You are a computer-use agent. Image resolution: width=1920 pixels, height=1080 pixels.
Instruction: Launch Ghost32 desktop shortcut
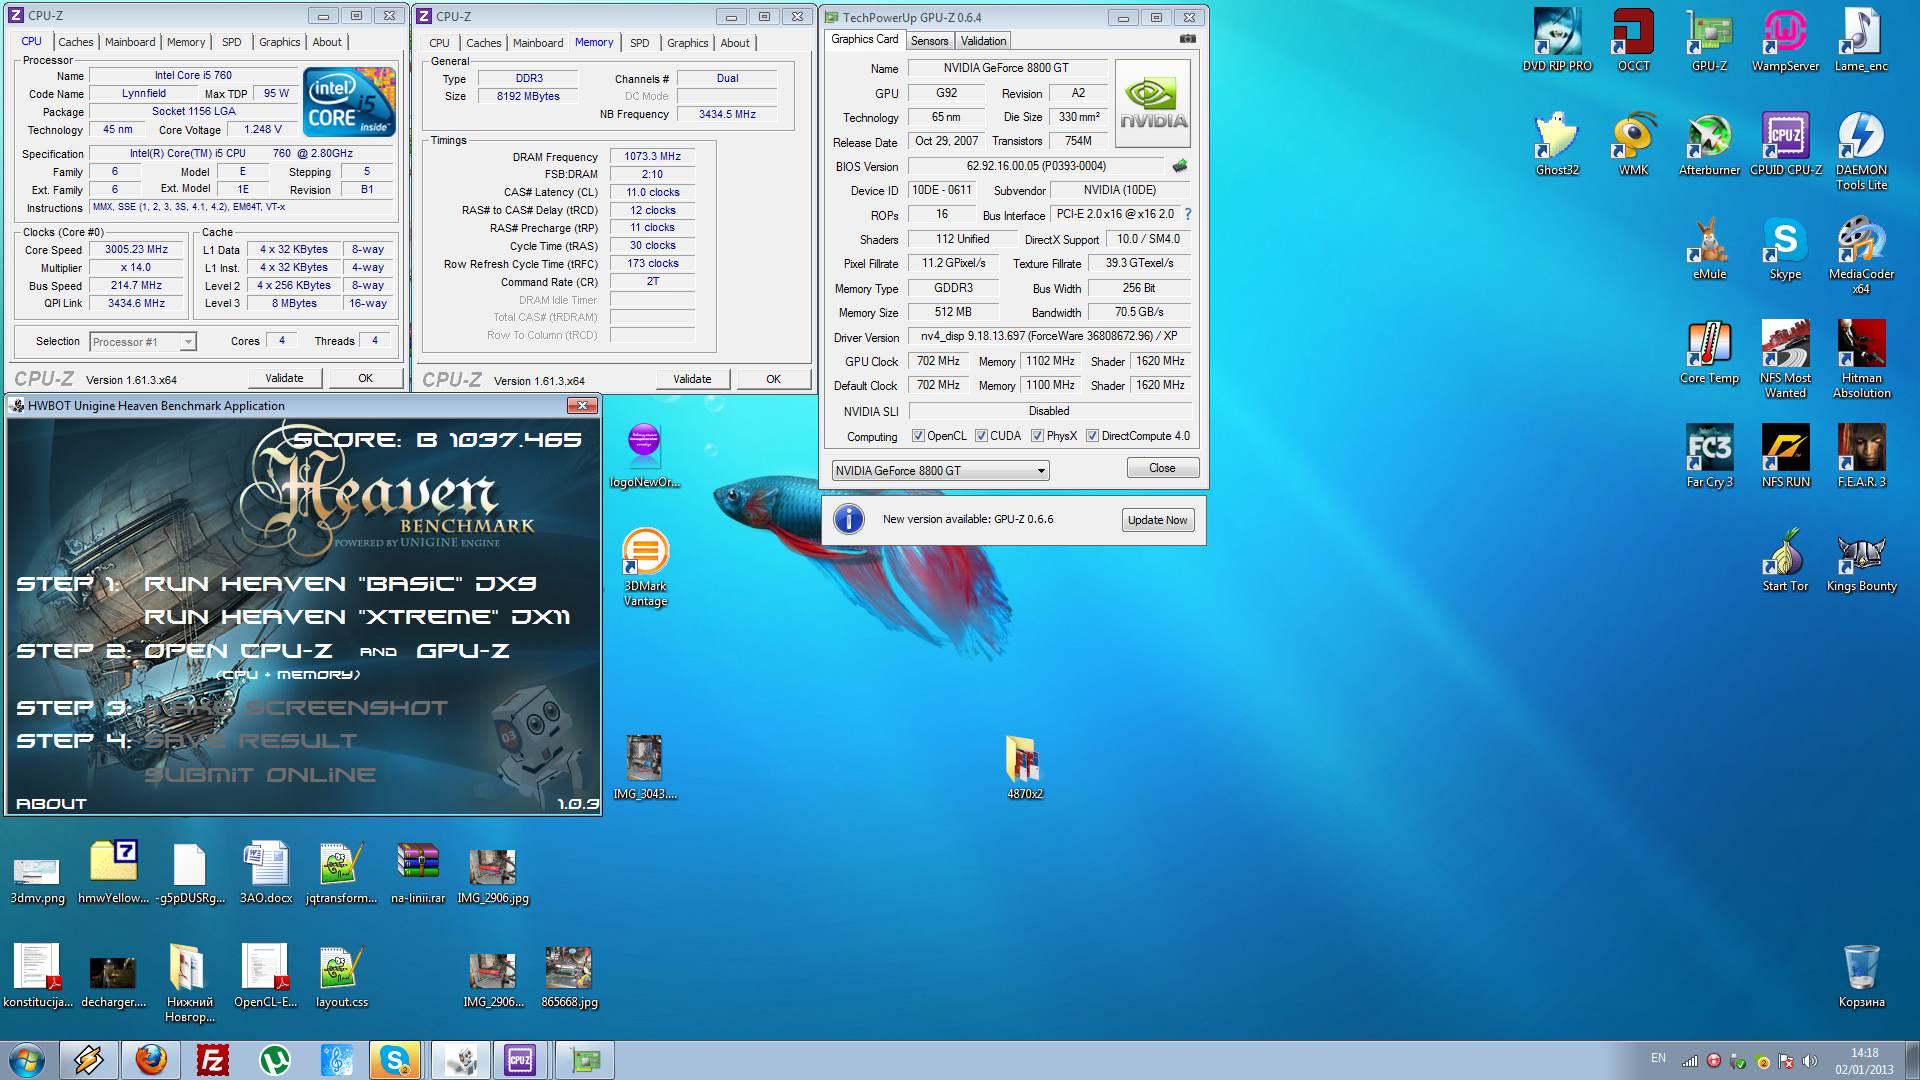[1557, 144]
